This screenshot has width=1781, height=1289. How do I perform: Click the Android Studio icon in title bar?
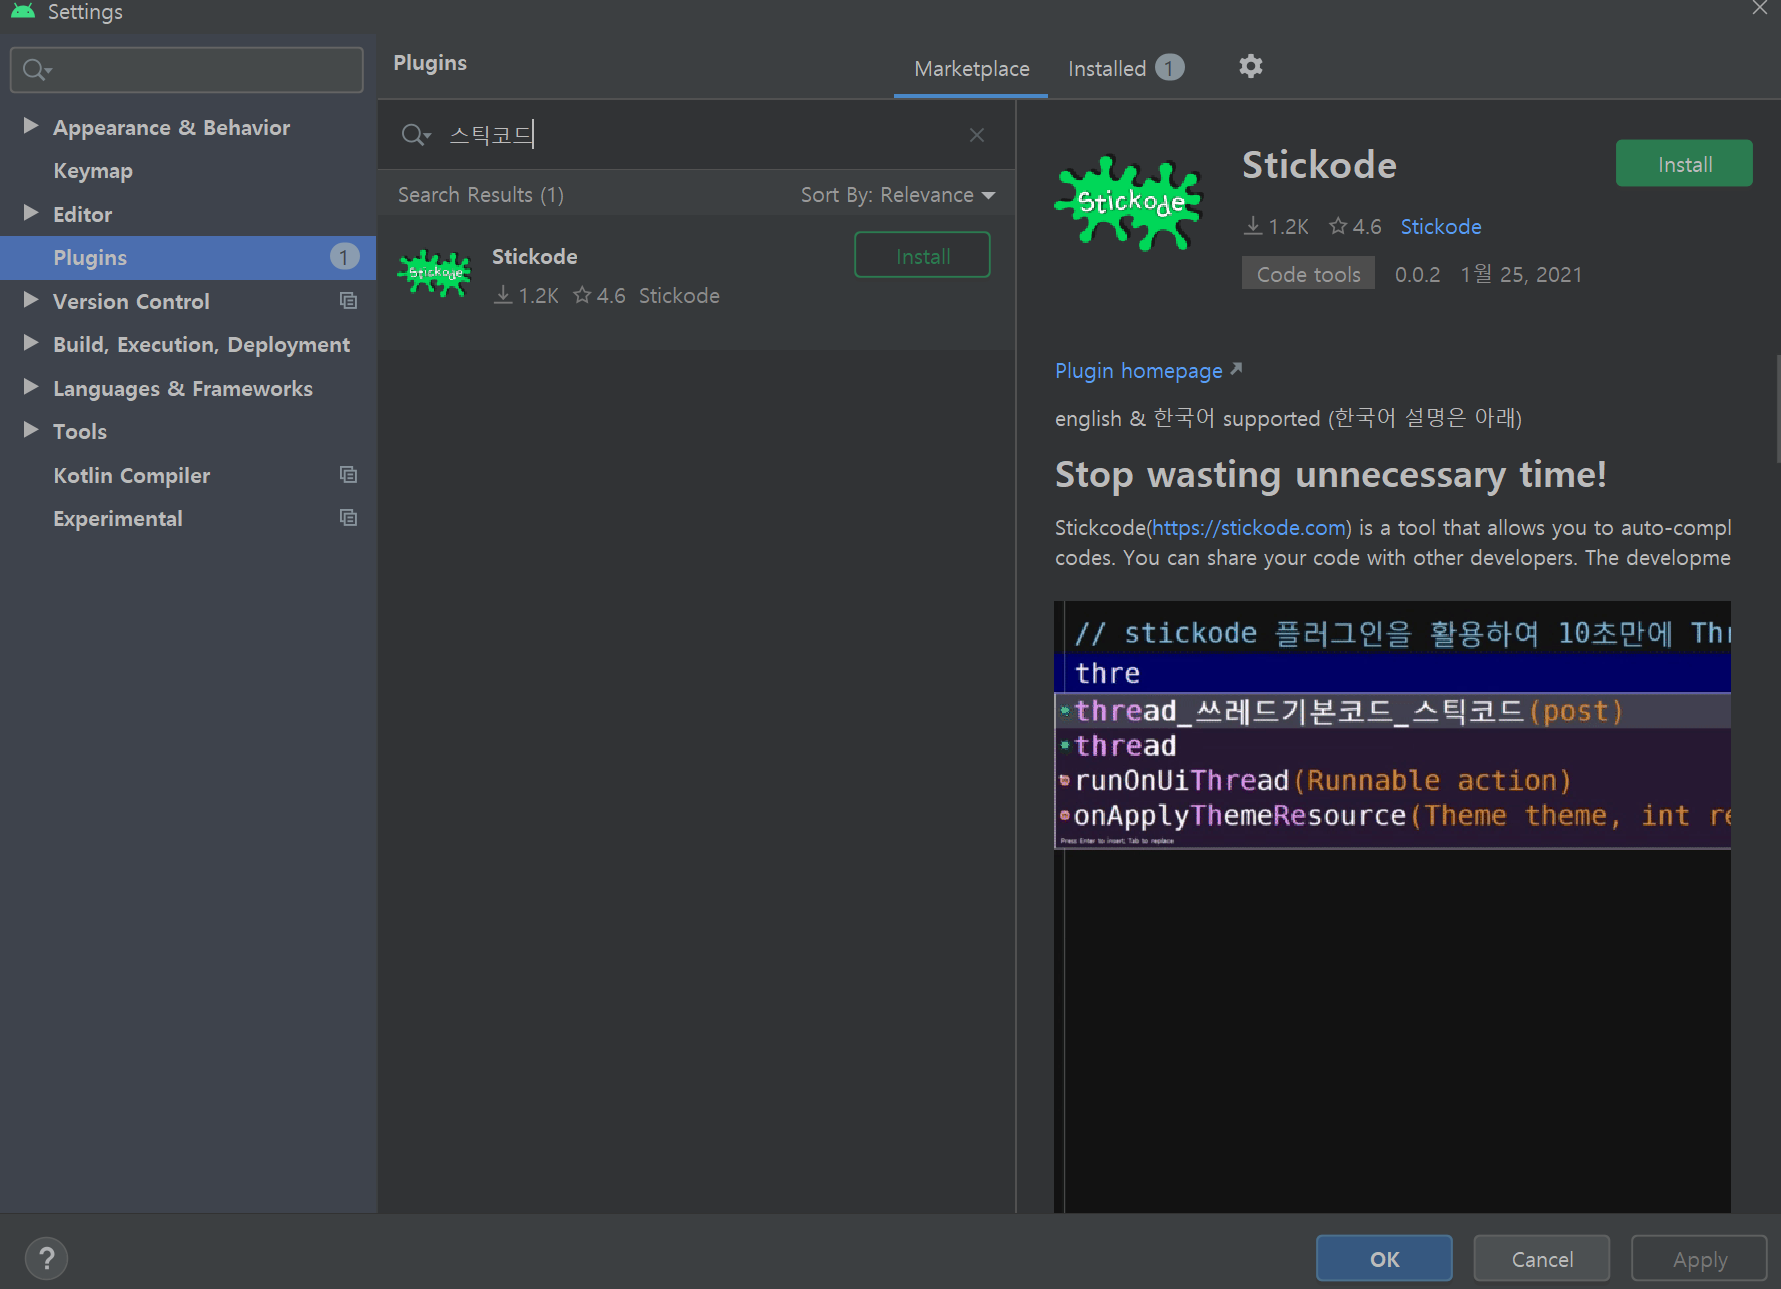coord(22,11)
